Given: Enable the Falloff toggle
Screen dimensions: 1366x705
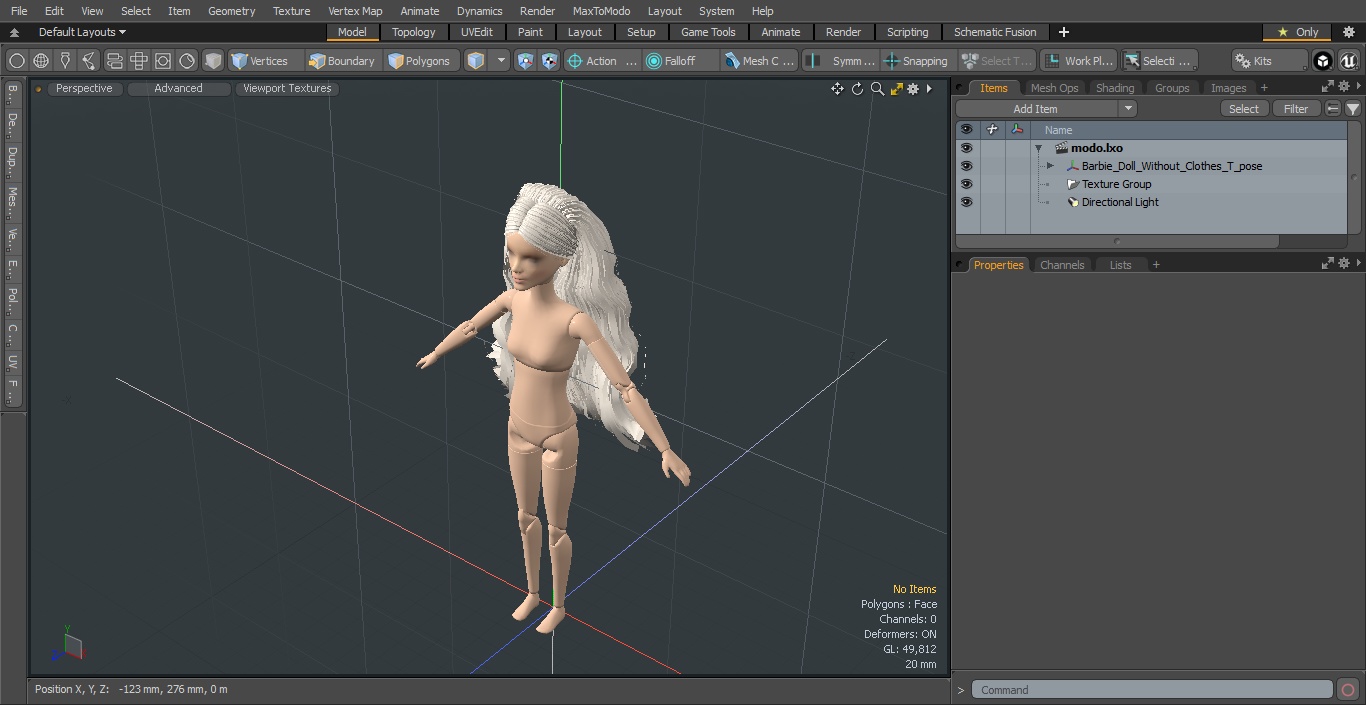Looking at the screenshot, I should click(682, 61).
